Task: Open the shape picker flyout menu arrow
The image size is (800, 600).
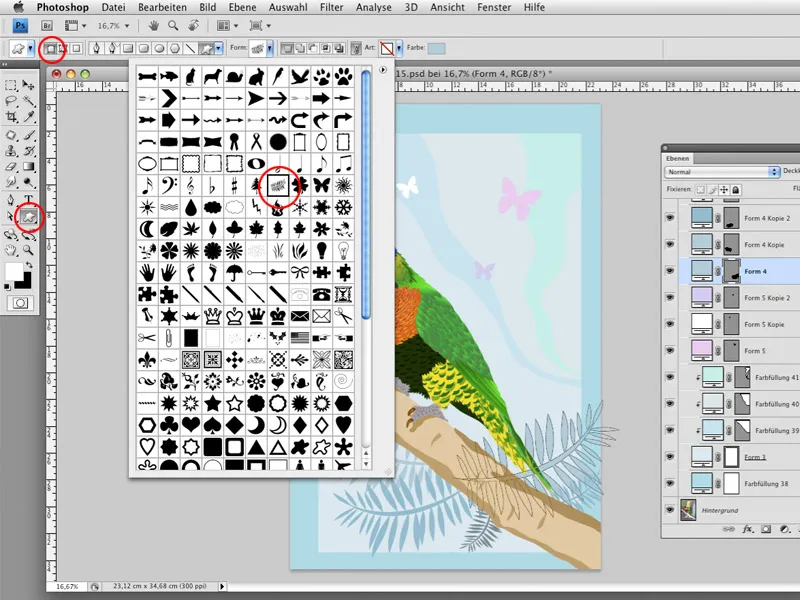Action: 383,70
